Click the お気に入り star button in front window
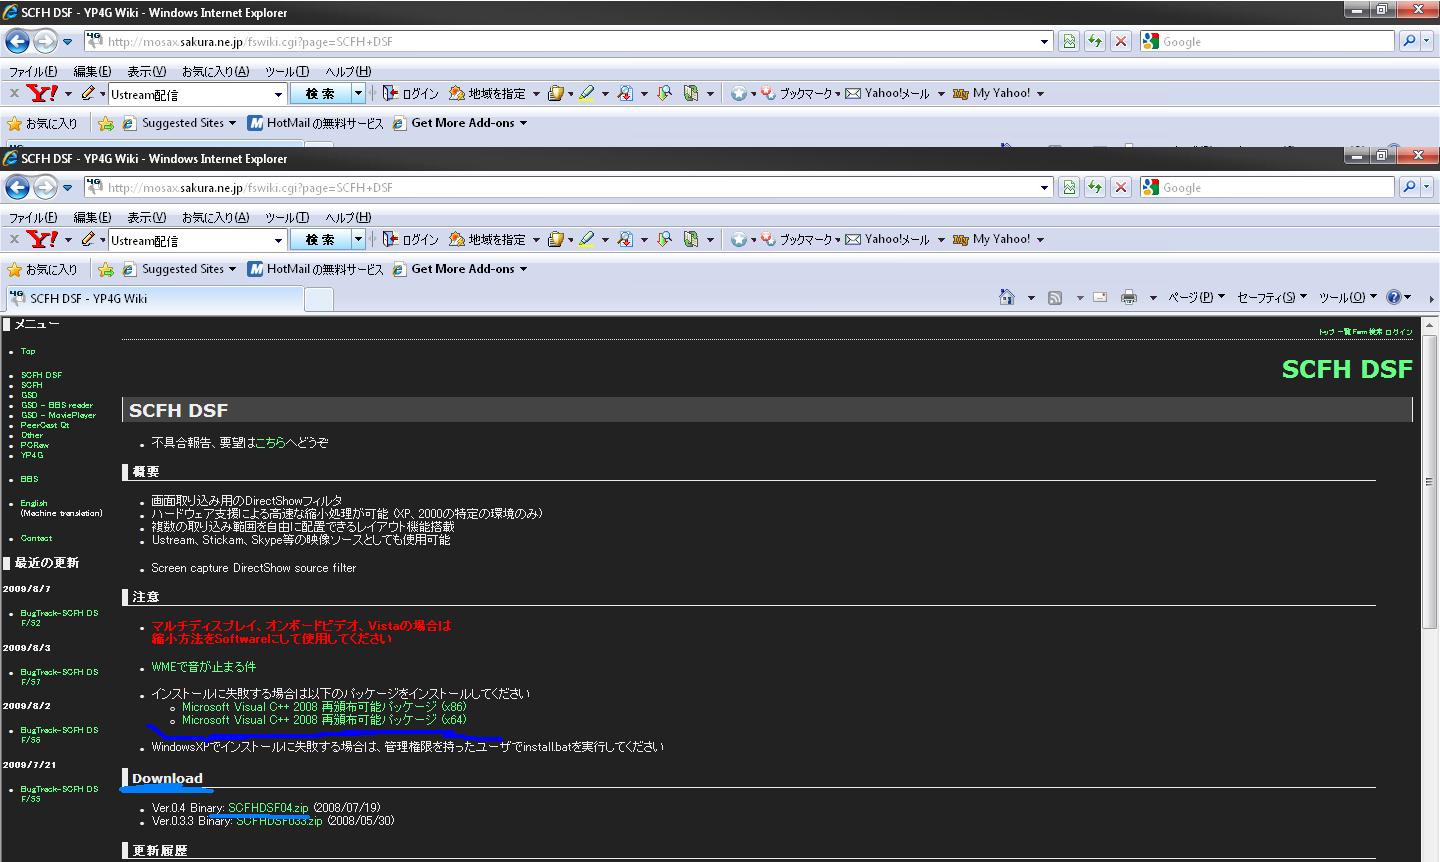Screen dimensions: 1440x862 click(x=42, y=269)
